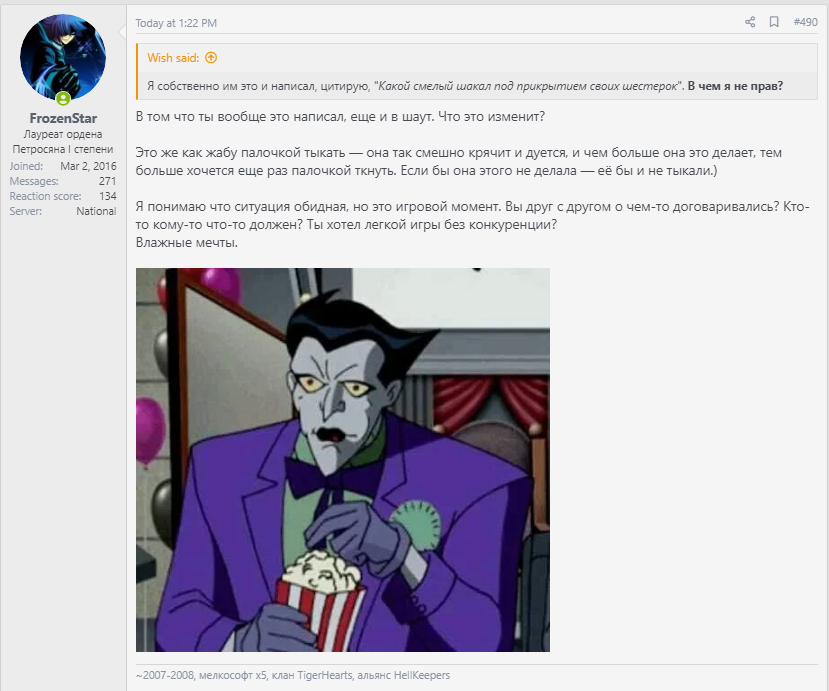Click the "Messages:" stat label

coord(34,181)
